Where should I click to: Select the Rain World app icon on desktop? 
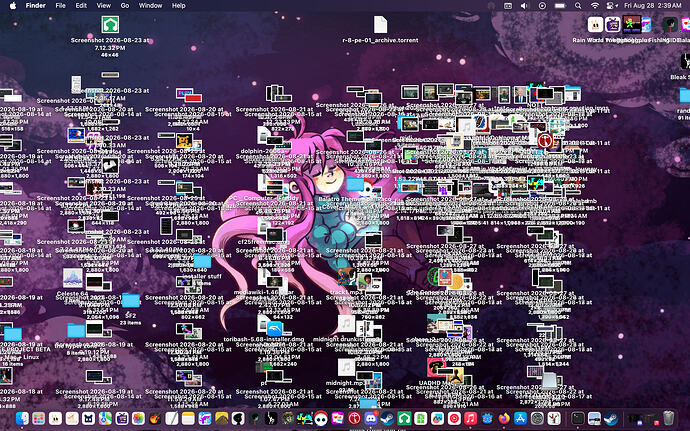point(595,25)
